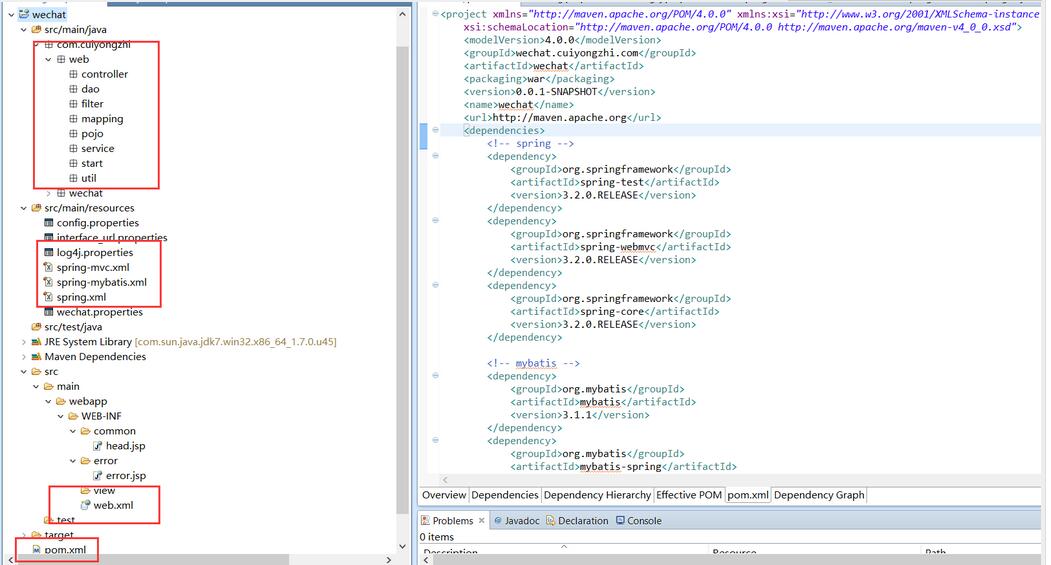This screenshot has height=565, width=1051.
Task: Click the src/test/java folder icon
Action: 36,327
